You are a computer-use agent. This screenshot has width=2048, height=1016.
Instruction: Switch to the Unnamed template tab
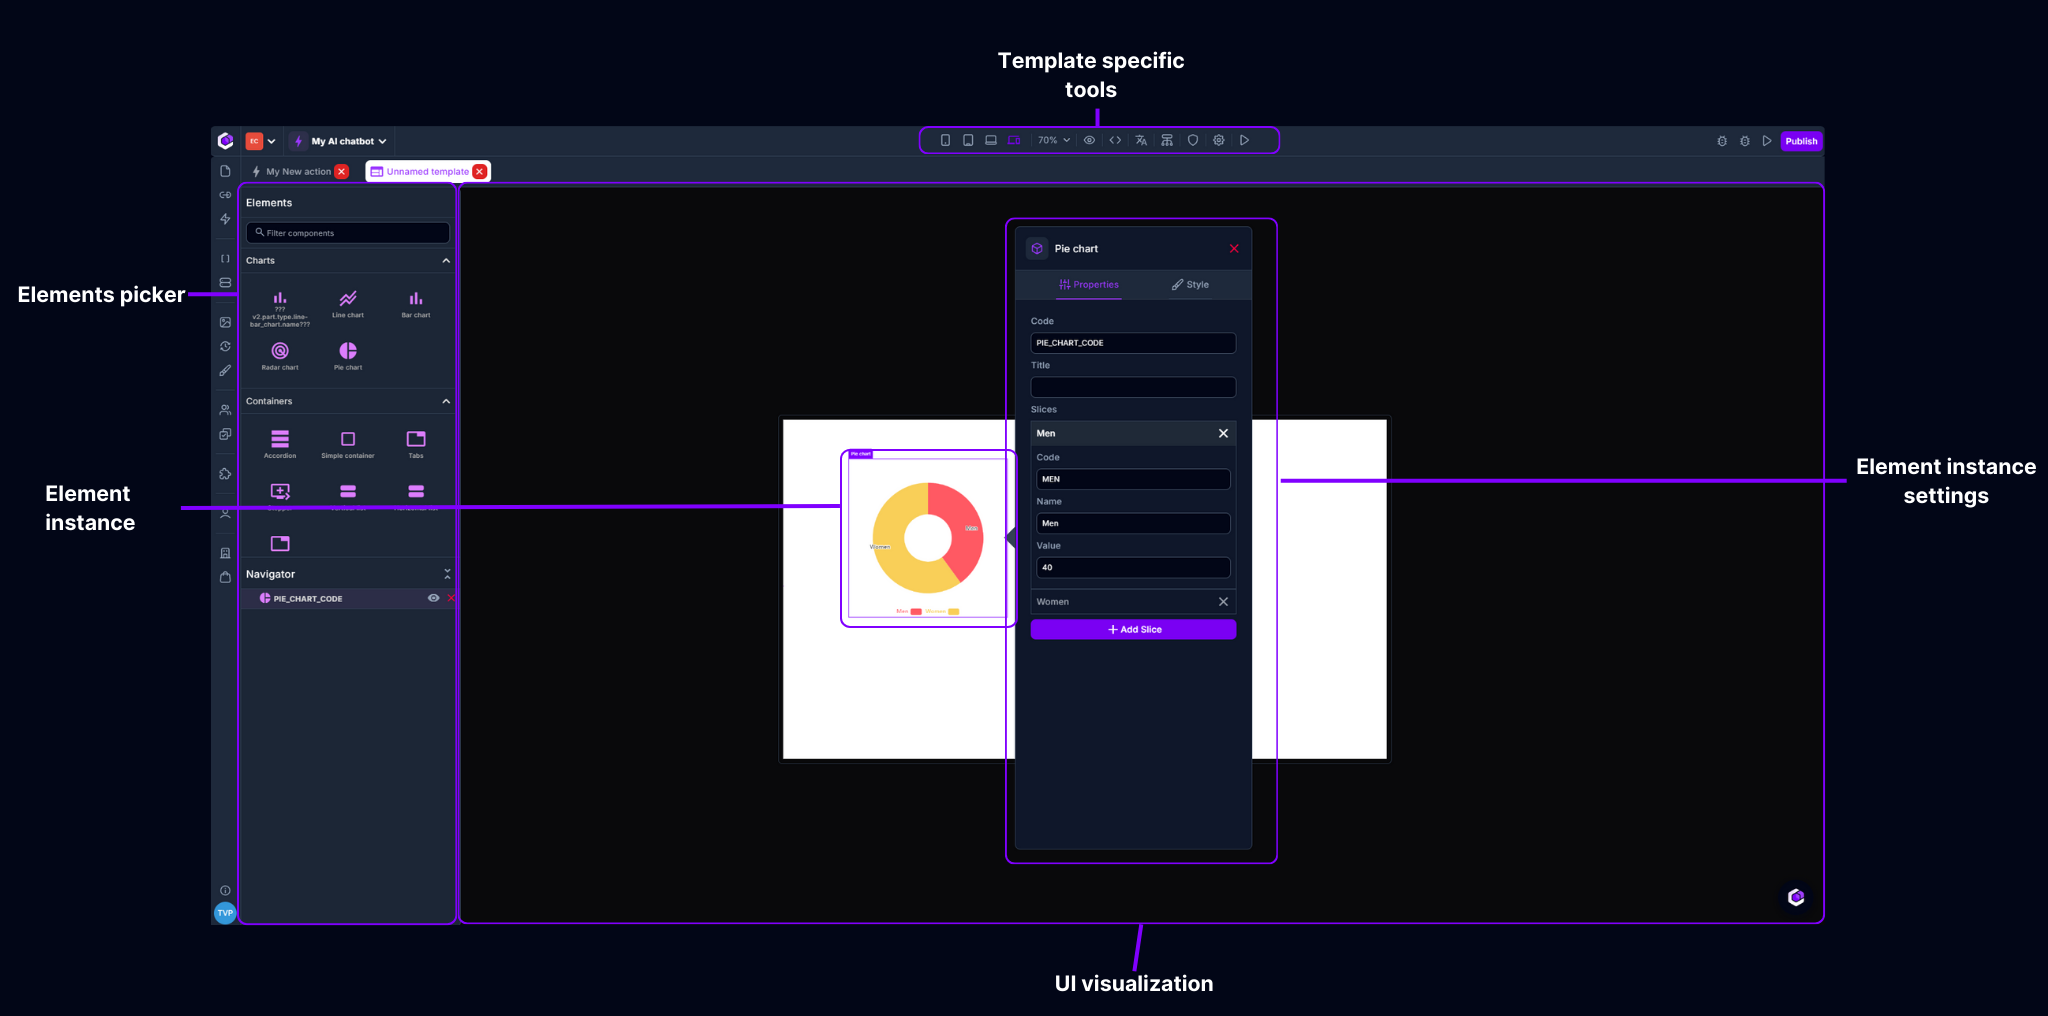click(x=425, y=171)
